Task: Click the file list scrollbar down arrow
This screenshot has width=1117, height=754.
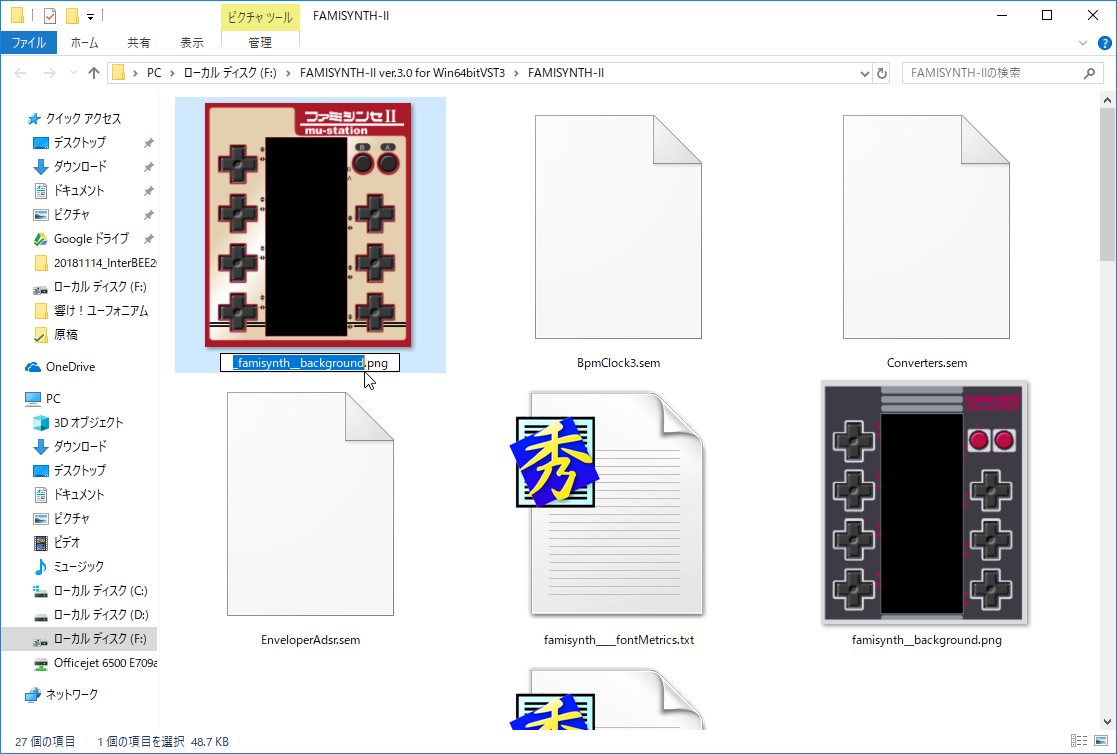Action: click(x=1107, y=721)
